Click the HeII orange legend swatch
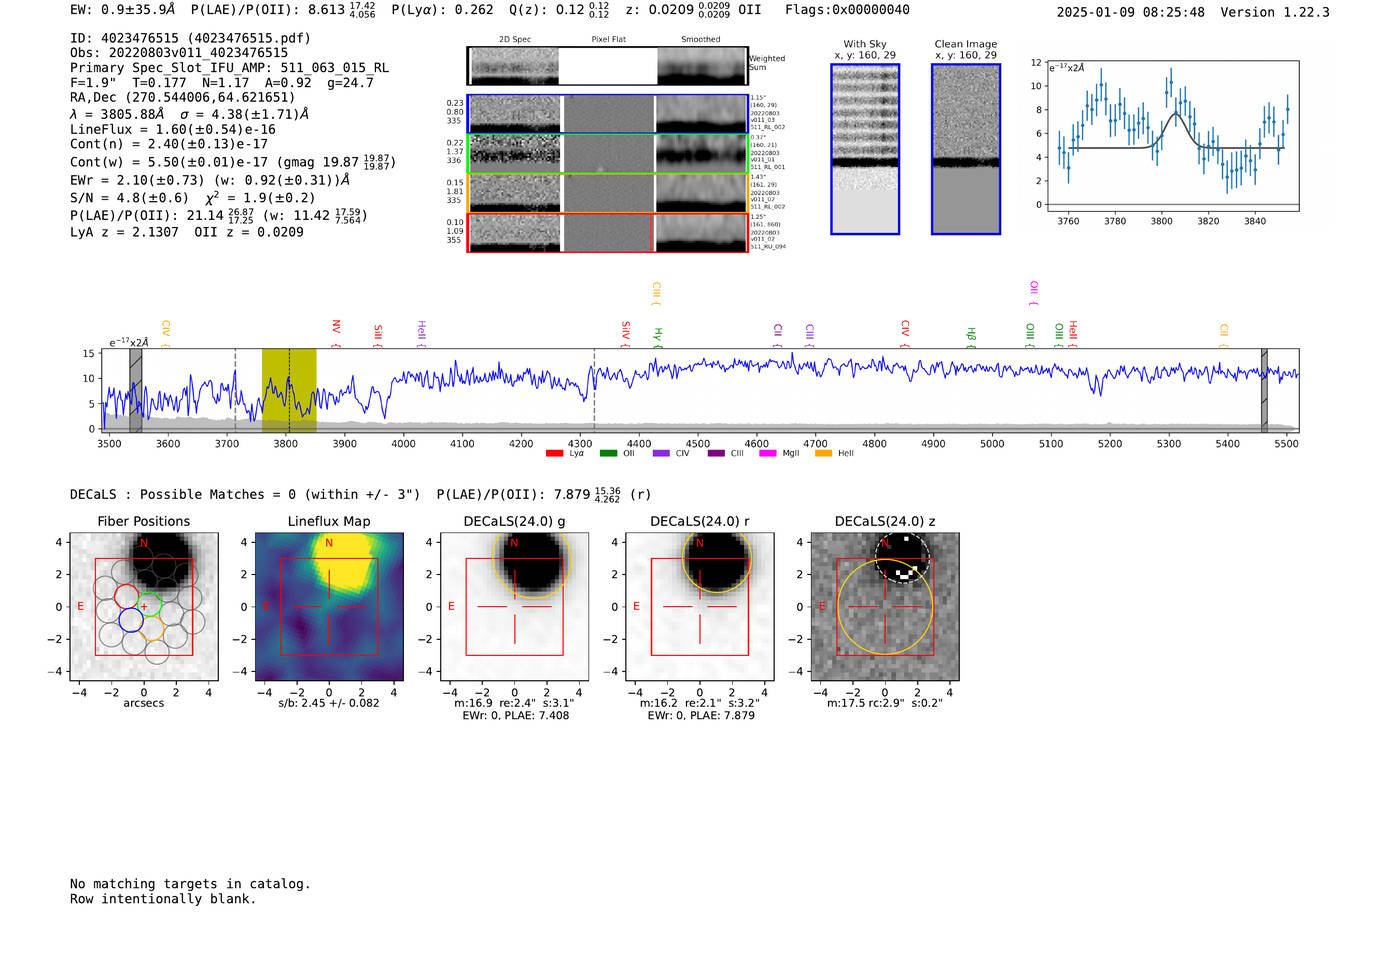This screenshot has width=1400, height=953. click(823, 453)
